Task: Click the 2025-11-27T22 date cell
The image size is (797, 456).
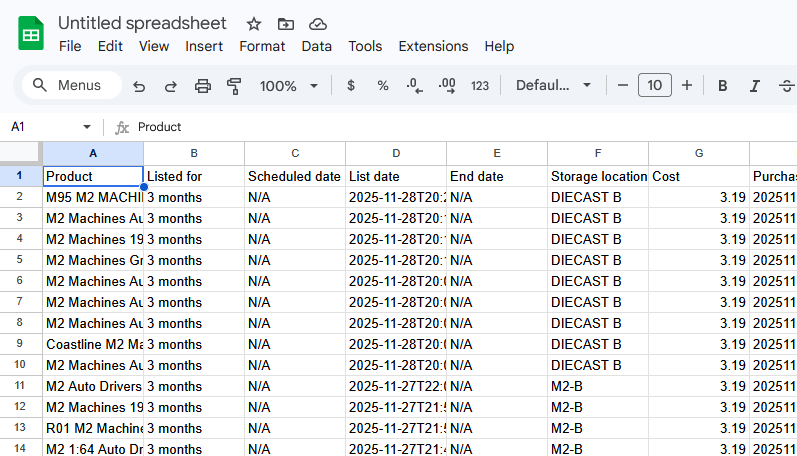Action: [x=396, y=386]
